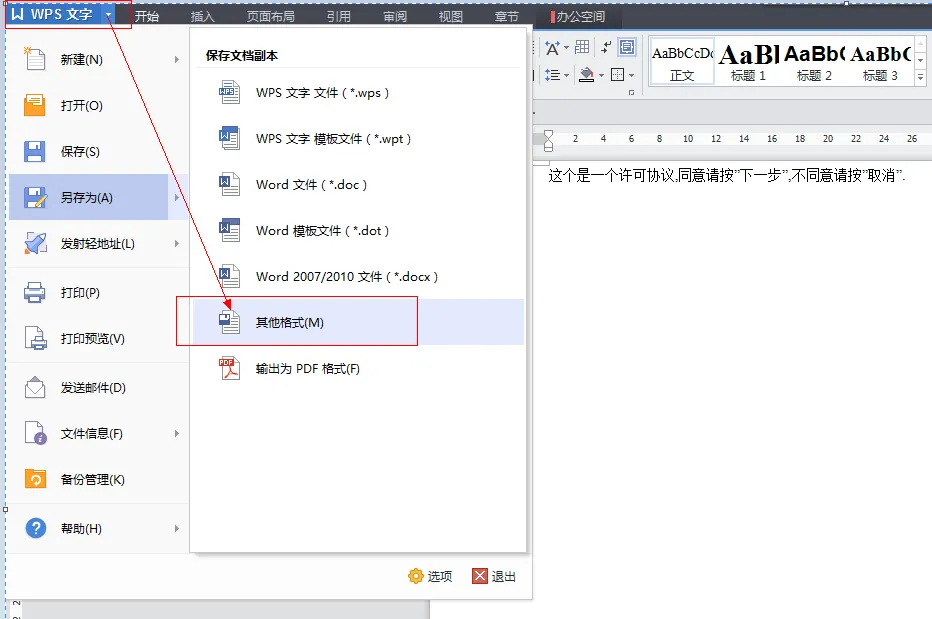Click the license agreement sentence in document

[x=726, y=175]
